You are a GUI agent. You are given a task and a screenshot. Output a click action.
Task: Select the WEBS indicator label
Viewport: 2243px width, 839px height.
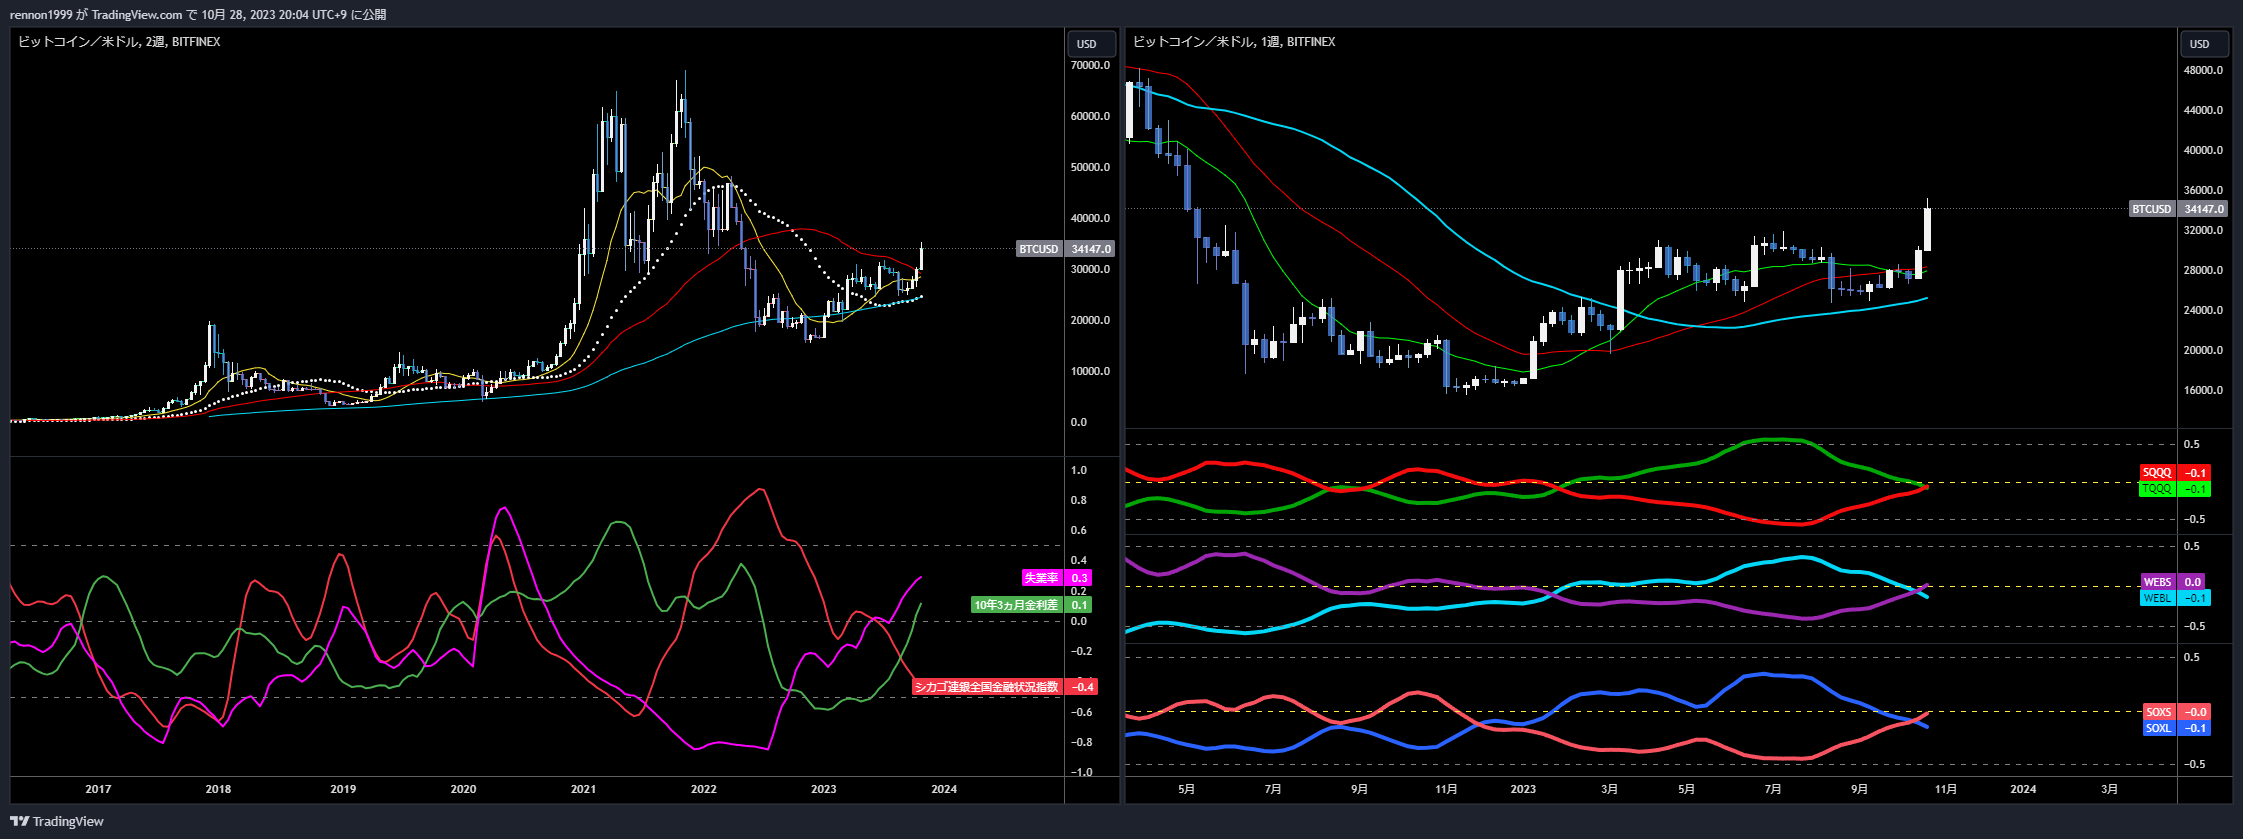point(2158,582)
